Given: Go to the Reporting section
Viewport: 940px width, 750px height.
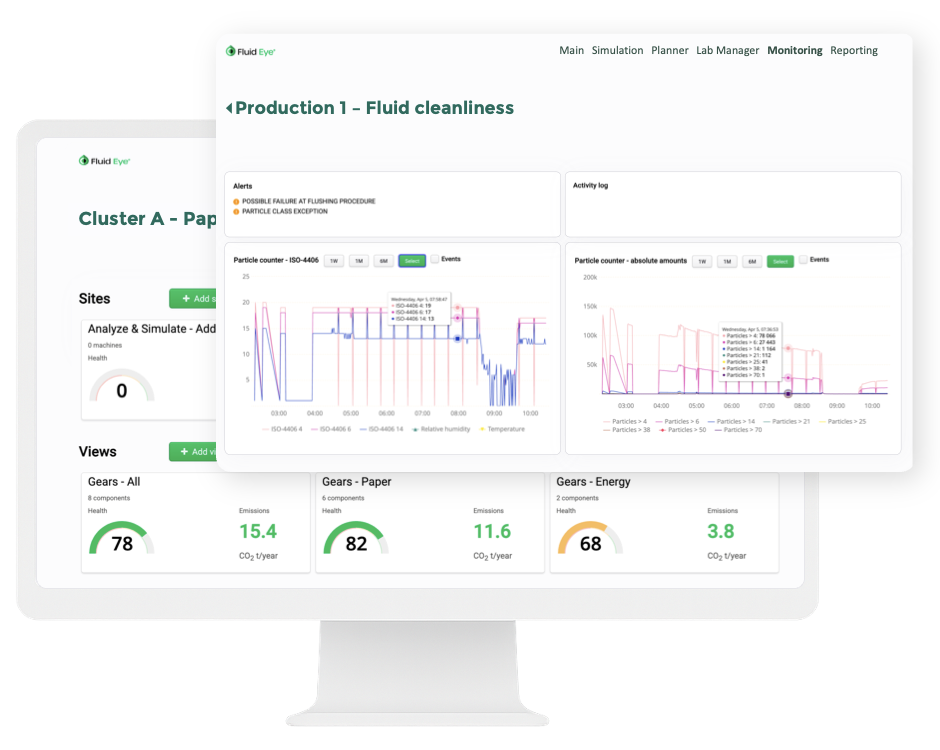Looking at the screenshot, I should click(854, 50).
